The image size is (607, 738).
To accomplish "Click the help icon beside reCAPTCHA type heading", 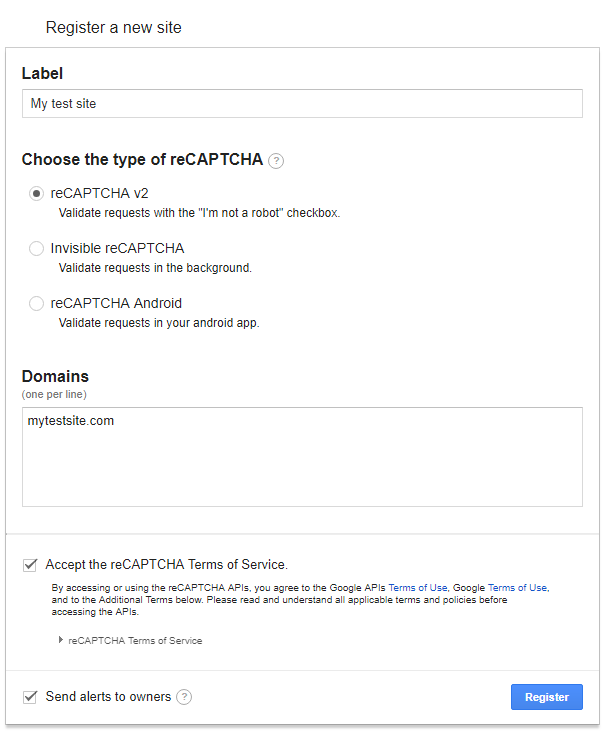I will click(276, 161).
